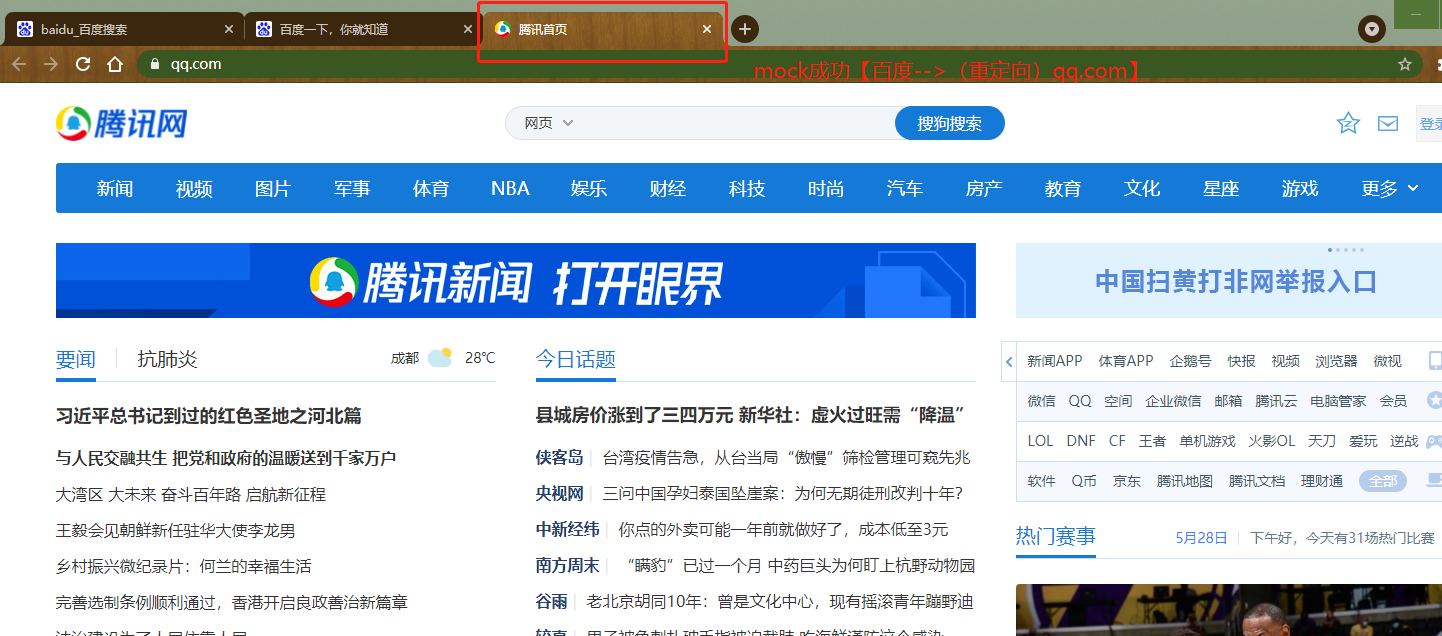Go to browser home icon
1442x636 pixels.
115,64
